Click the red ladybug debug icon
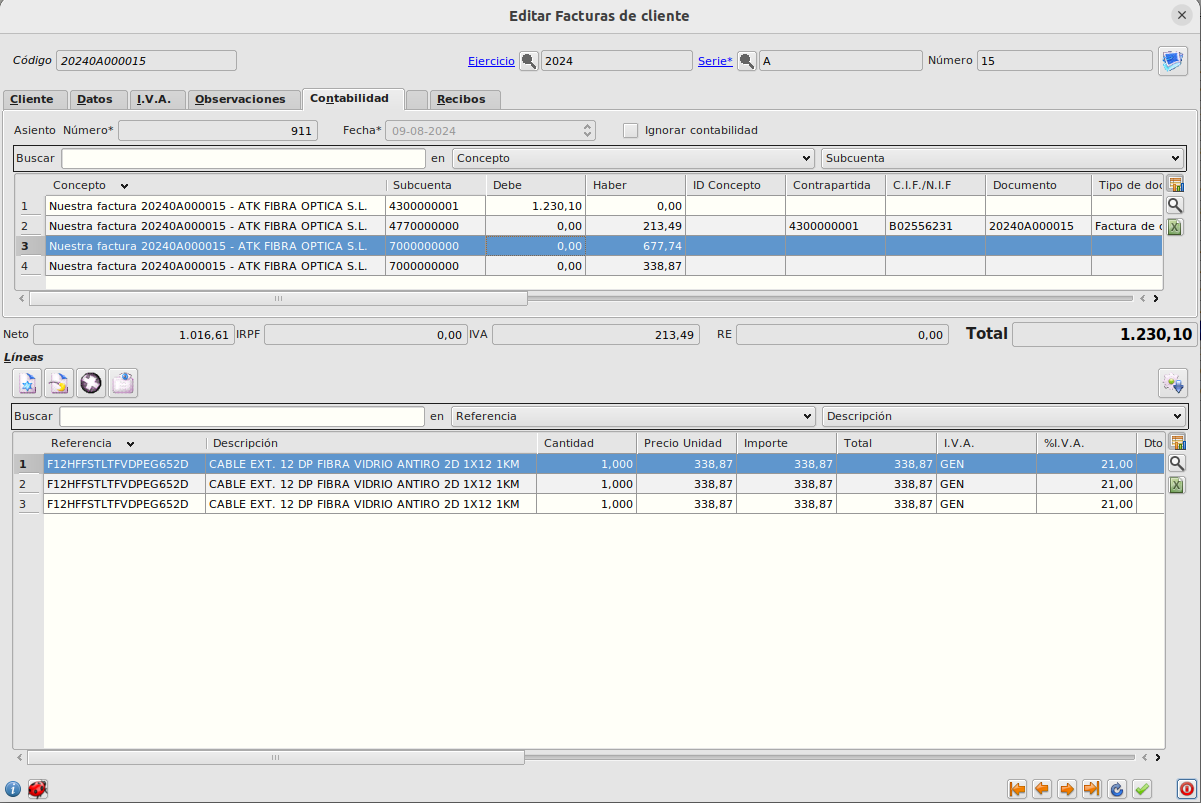The image size is (1201, 803). click(38, 789)
